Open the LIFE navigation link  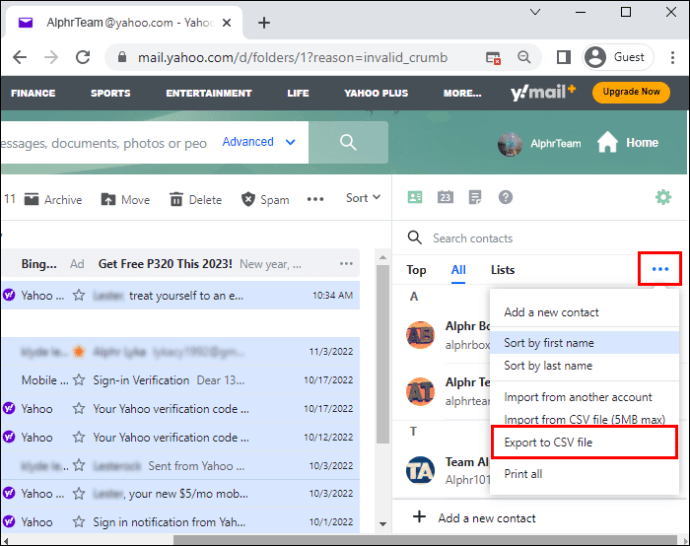(298, 93)
